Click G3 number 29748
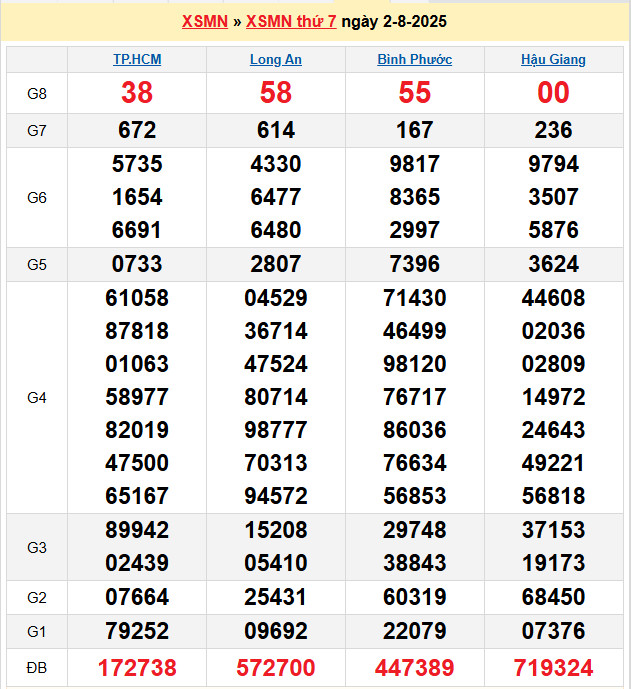 click(414, 530)
